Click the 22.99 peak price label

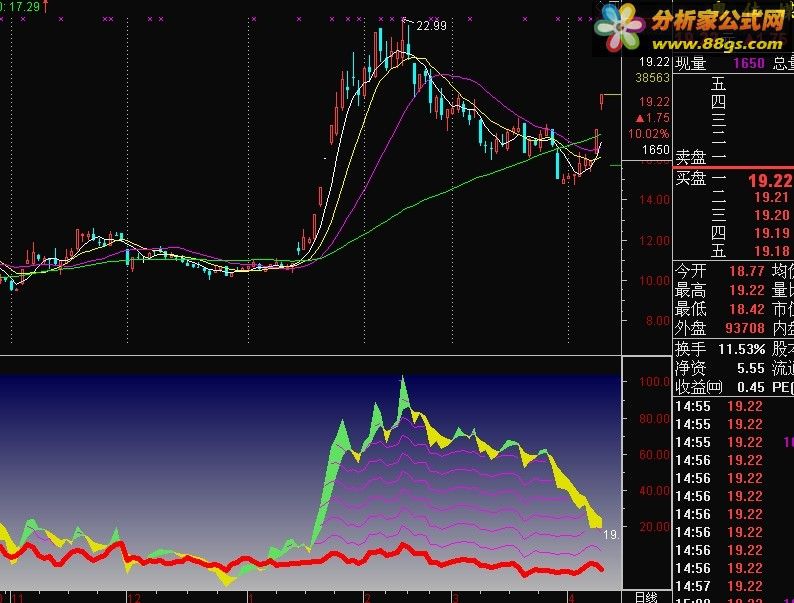pyautogui.click(x=431, y=26)
